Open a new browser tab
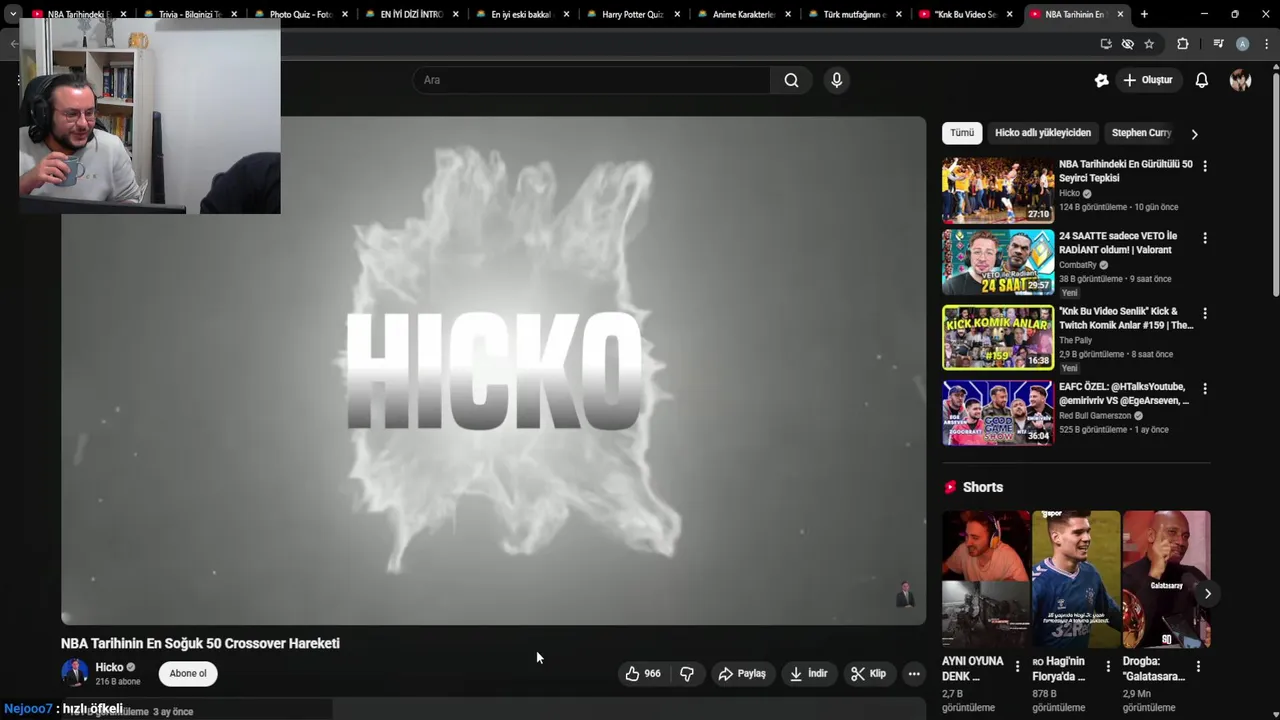 tap(1144, 14)
